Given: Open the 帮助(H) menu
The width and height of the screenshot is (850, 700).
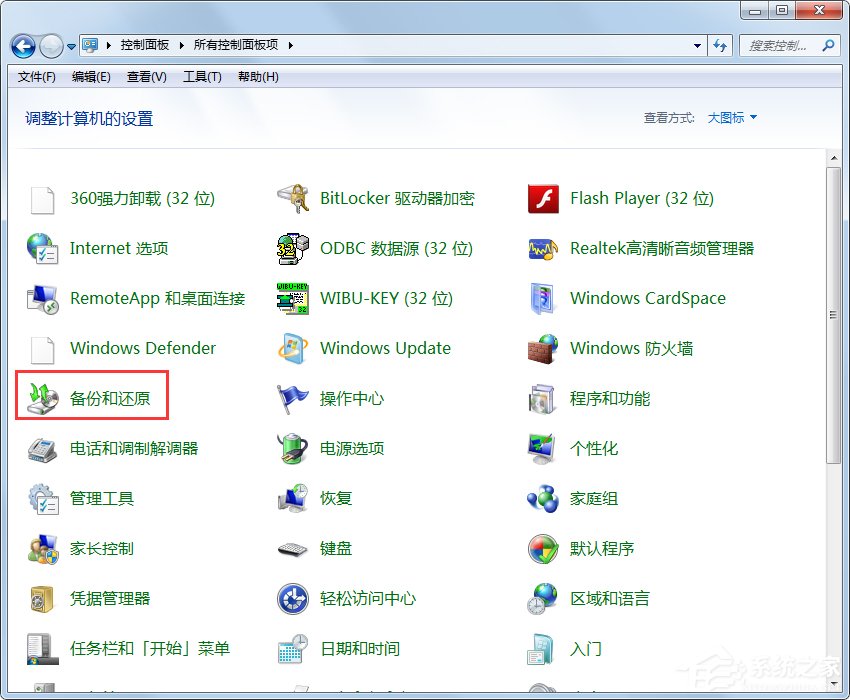Looking at the screenshot, I should coord(258,77).
